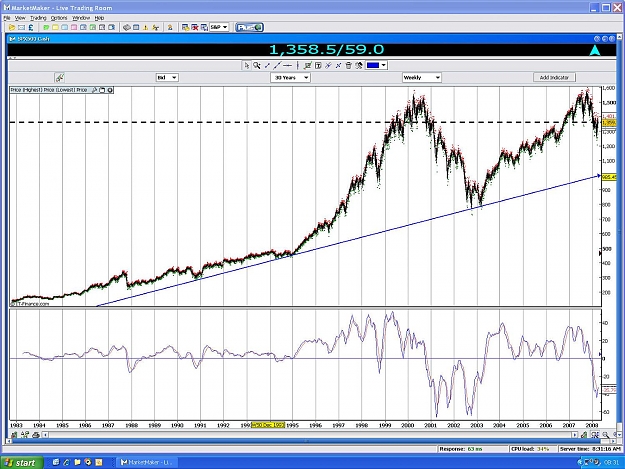Expand the color dropdown arrow
The image size is (625, 469).
click(x=383, y=65)
